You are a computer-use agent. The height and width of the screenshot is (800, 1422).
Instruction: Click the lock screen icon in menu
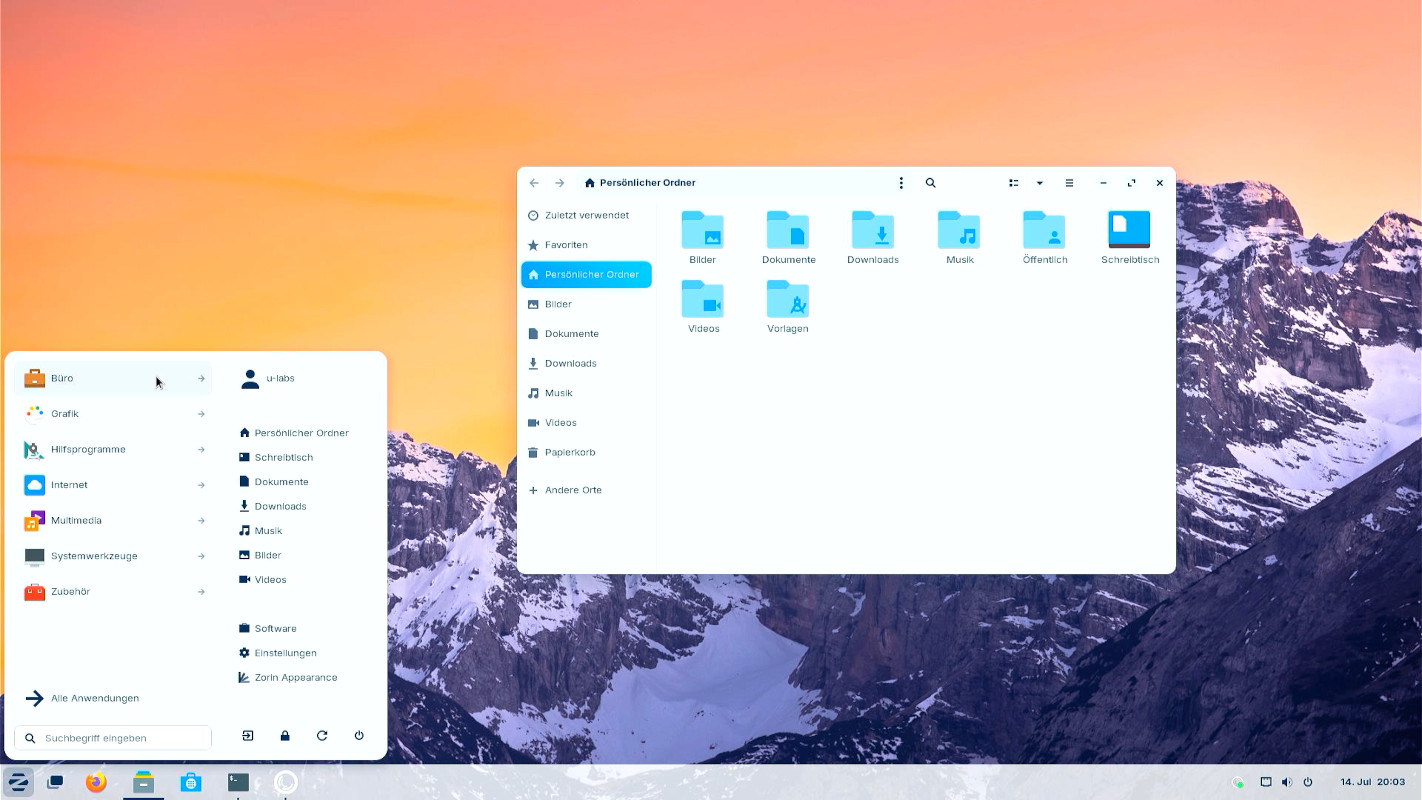(285, 736)
